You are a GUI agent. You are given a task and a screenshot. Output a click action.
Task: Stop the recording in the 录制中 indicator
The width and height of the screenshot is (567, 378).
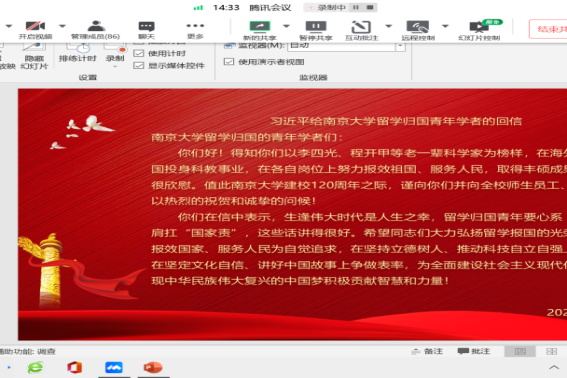[x=370, y=7]
